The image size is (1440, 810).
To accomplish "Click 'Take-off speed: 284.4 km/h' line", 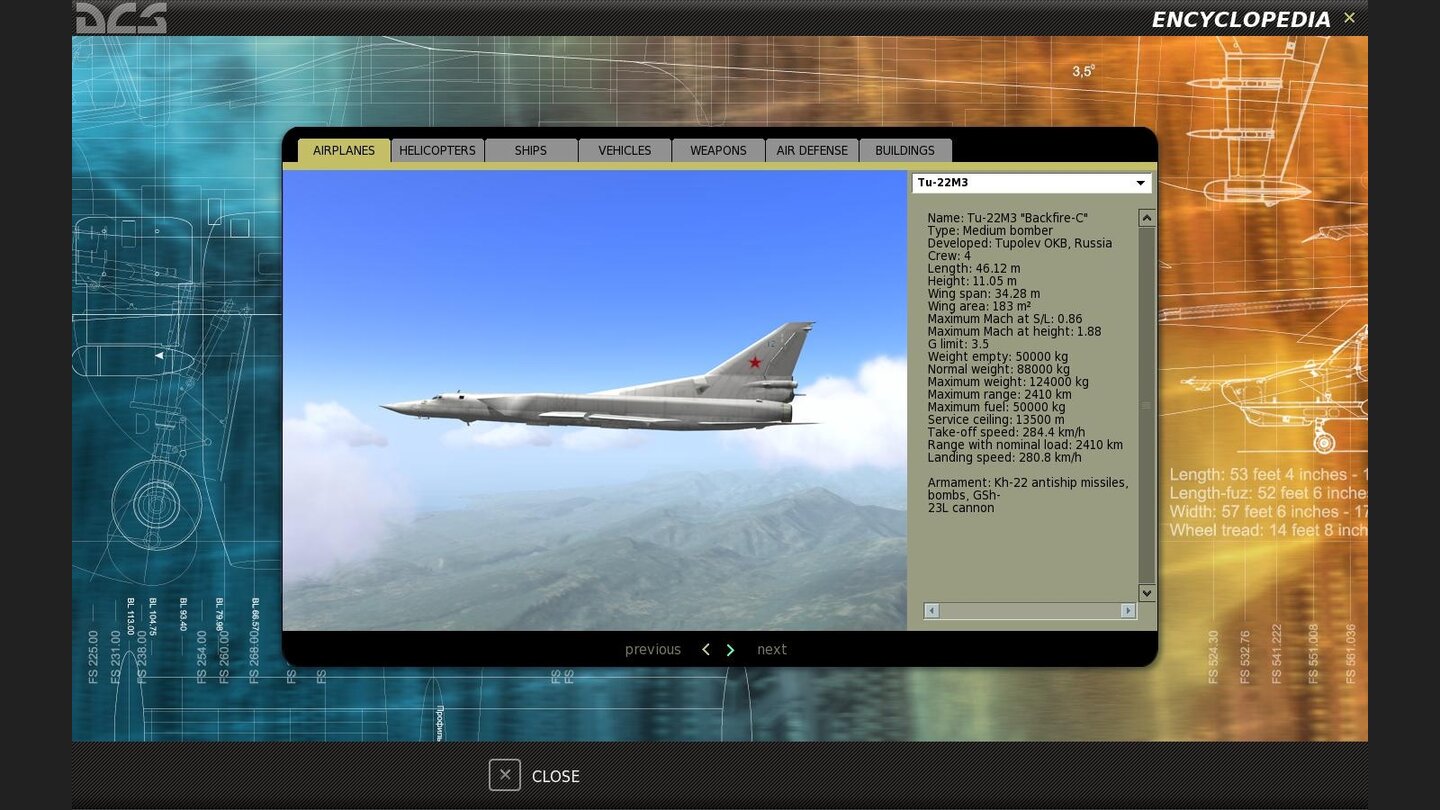I will [x=1006, y=432].
